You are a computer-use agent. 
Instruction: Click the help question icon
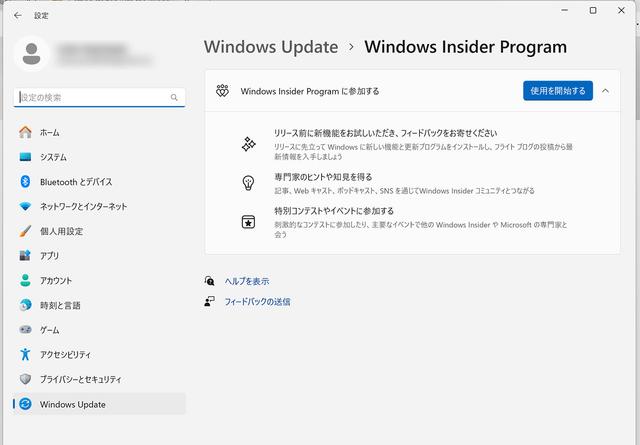point(209,281)
